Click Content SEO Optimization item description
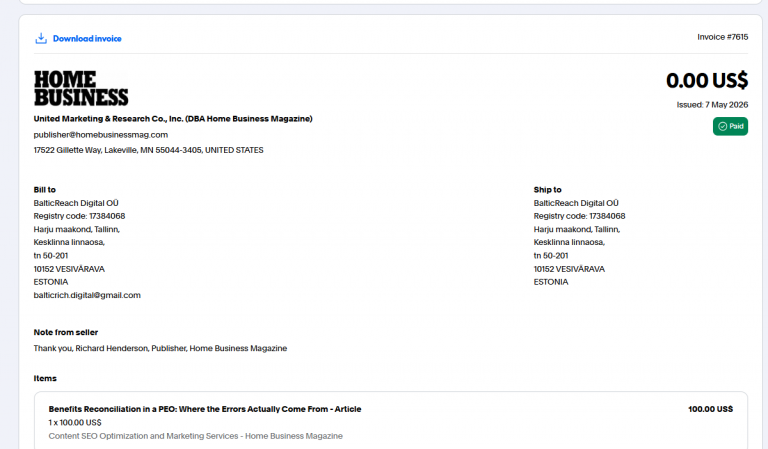 (195, 436)
